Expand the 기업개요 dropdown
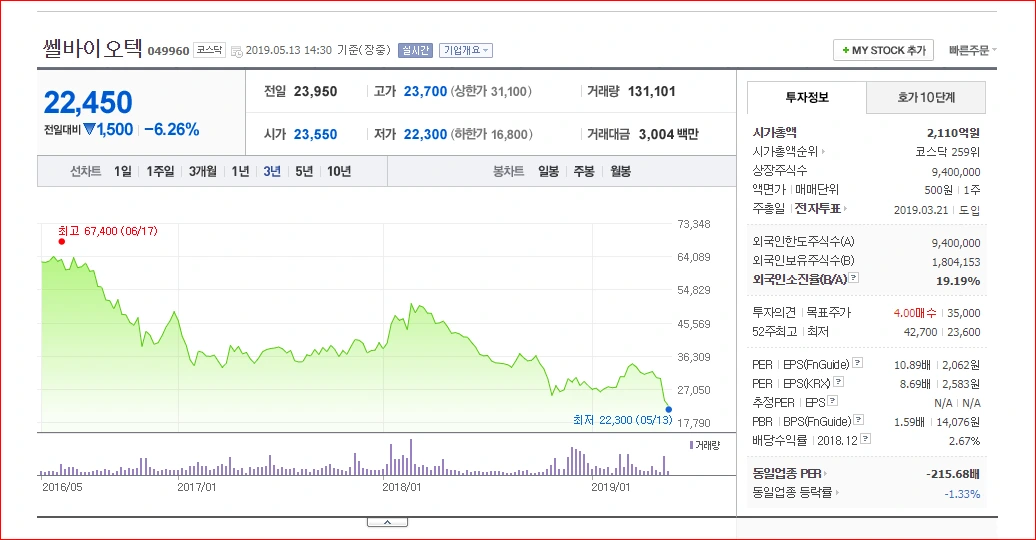 466,50
